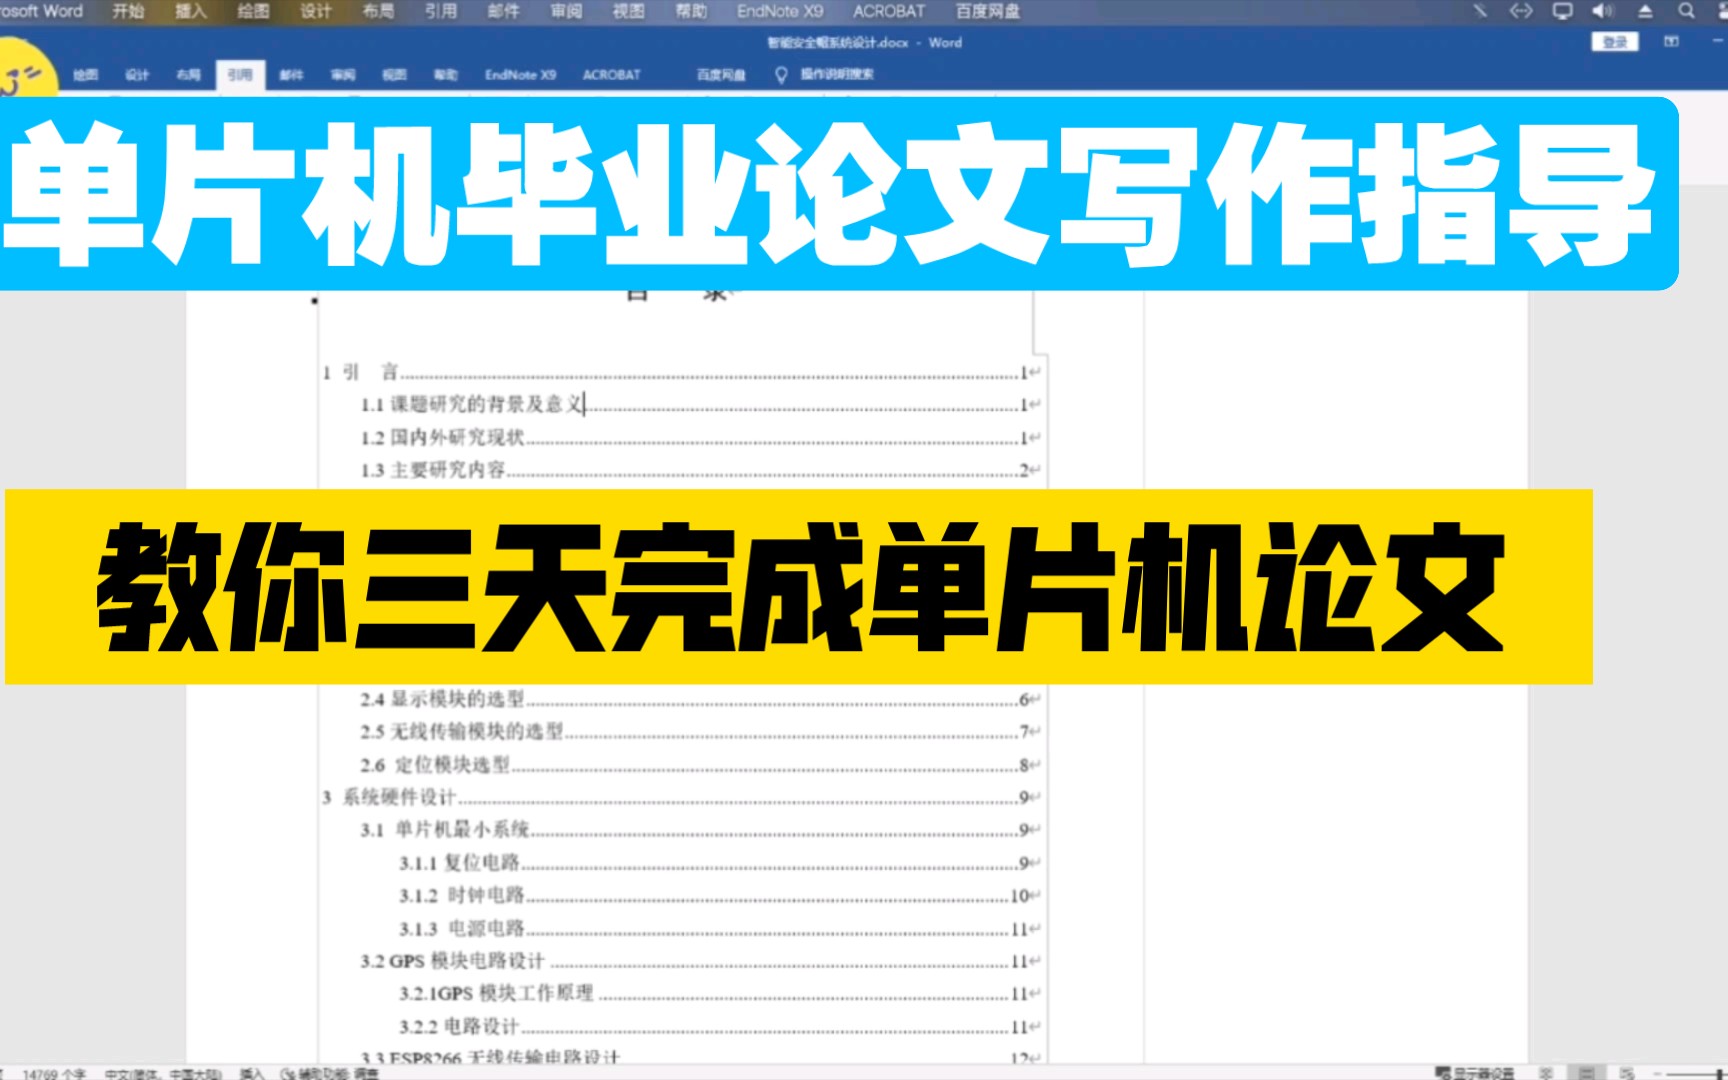Image resolution: width=1728 pixels, height=1080 pixels.
Task: Click TOC entry 3 系统硬件设计
Action: coord(682,797)
